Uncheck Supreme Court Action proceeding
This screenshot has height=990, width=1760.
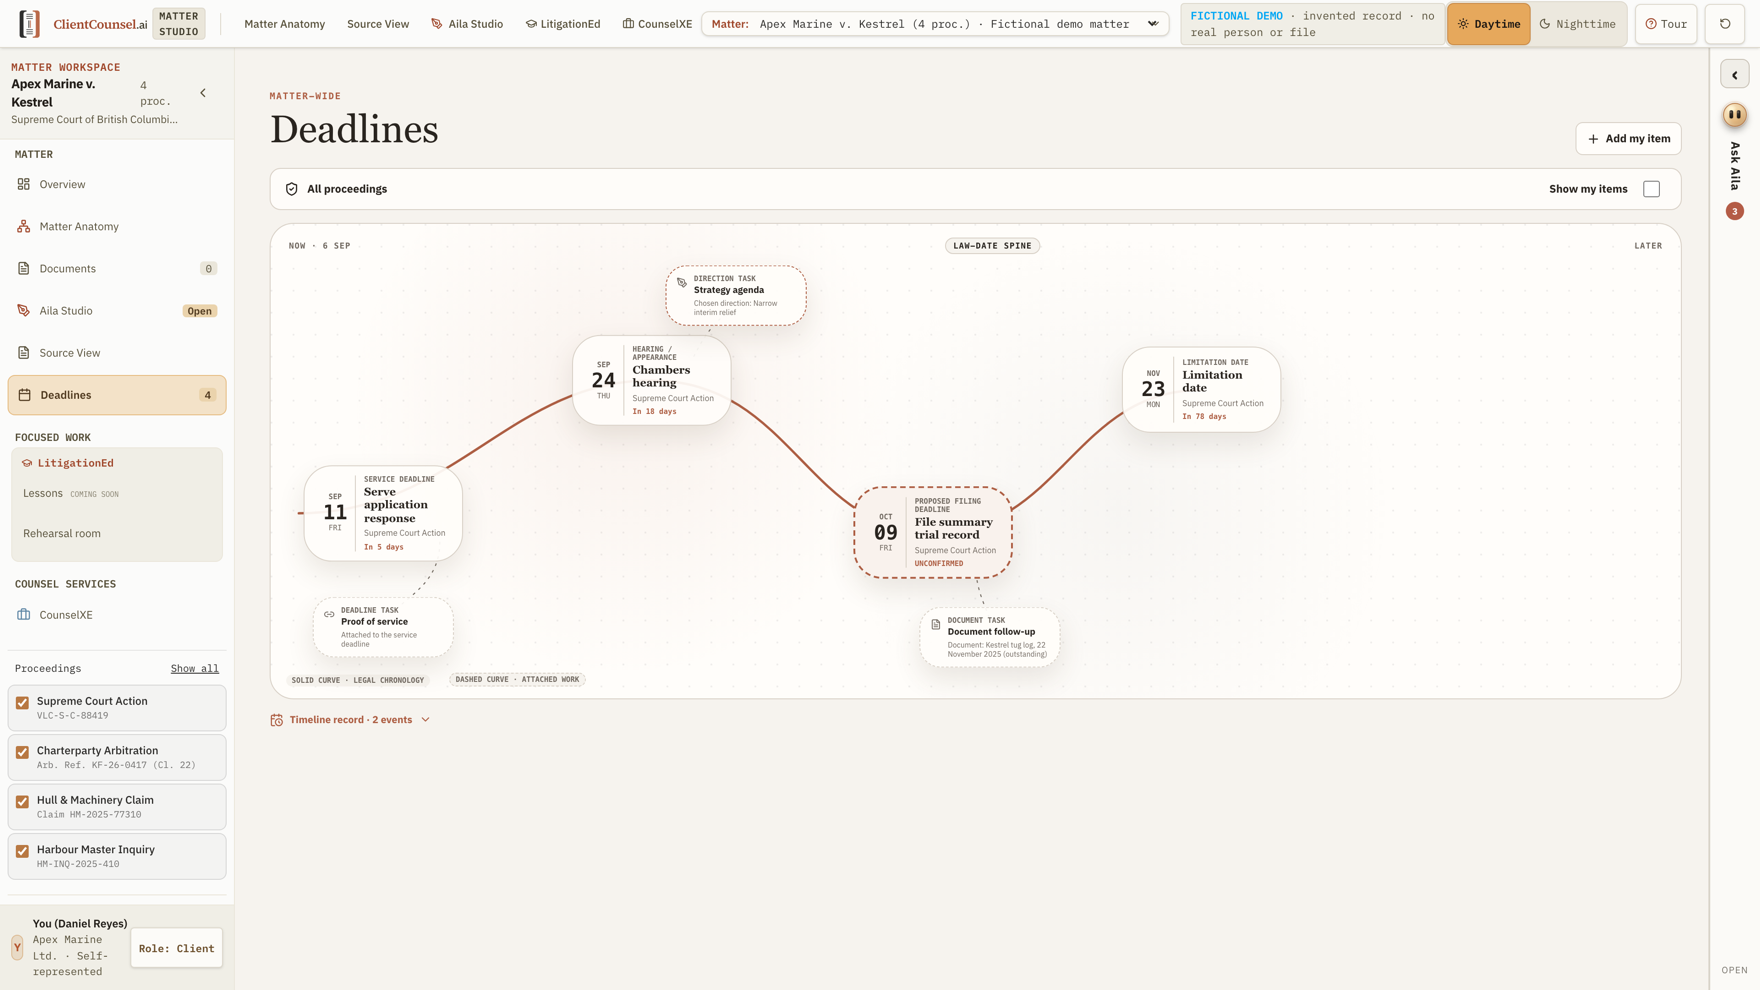pos(23,703)
